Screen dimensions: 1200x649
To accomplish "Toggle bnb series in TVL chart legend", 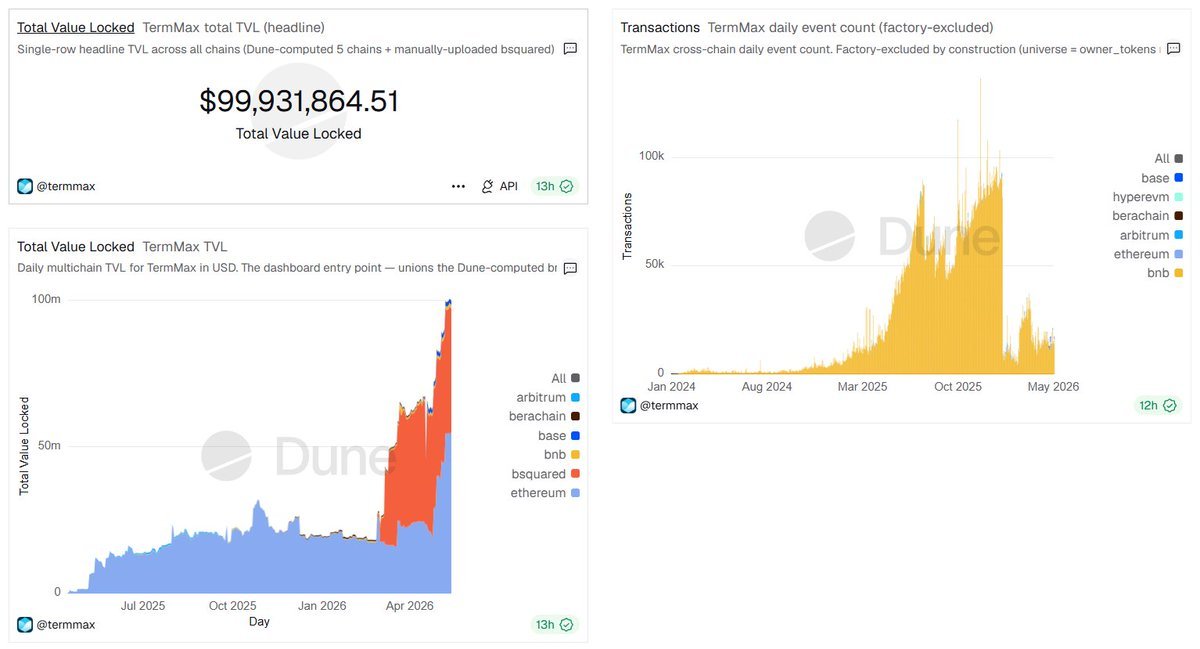I will (x=562, y=455).
